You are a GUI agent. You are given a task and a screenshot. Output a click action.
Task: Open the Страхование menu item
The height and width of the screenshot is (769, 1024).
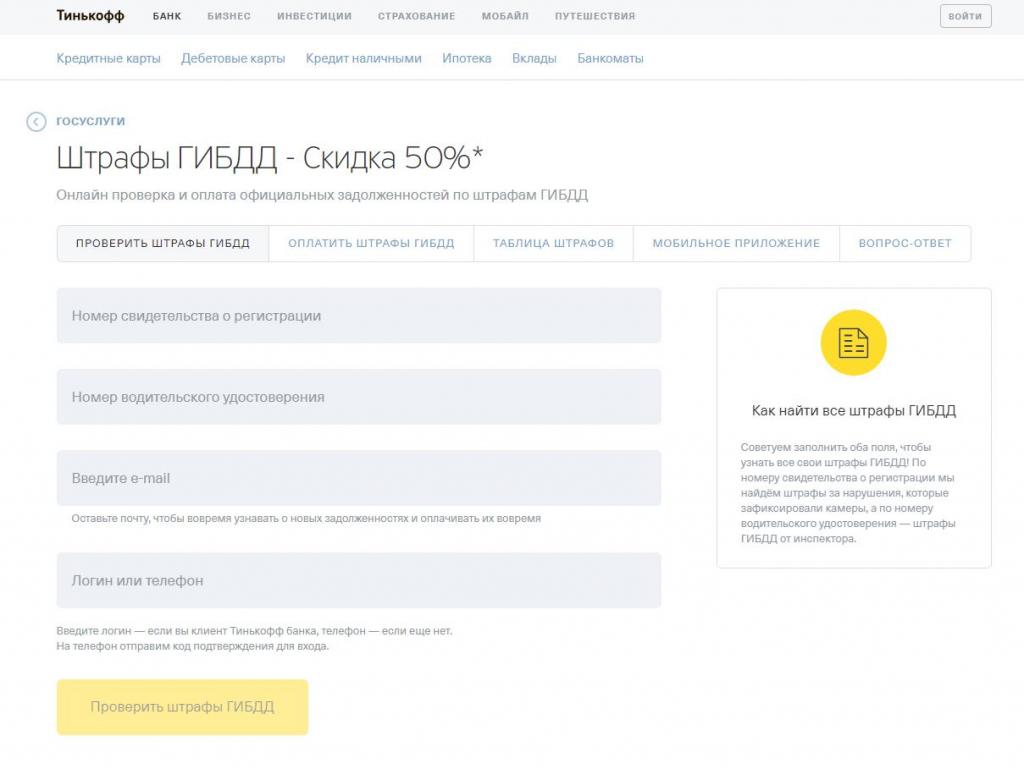[416, 16]
